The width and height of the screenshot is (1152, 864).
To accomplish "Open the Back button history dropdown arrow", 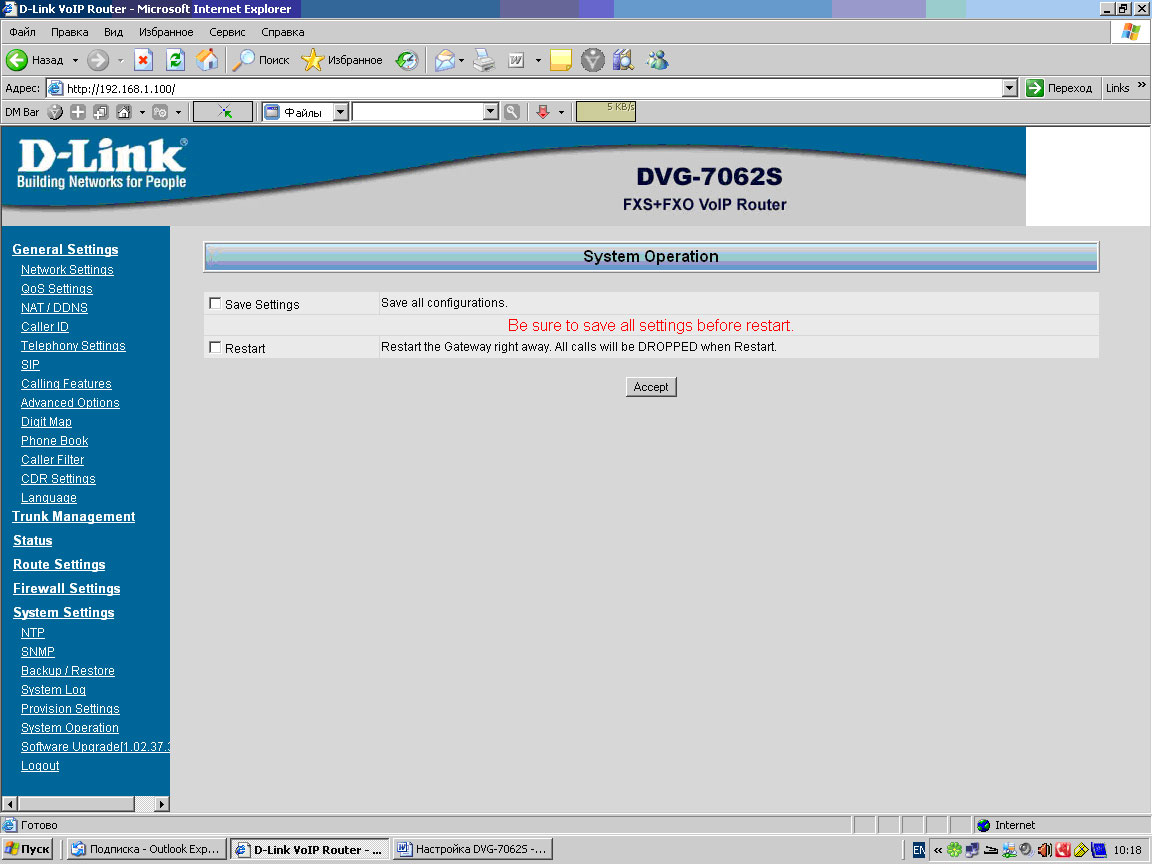I will click(x=75, y=60).
